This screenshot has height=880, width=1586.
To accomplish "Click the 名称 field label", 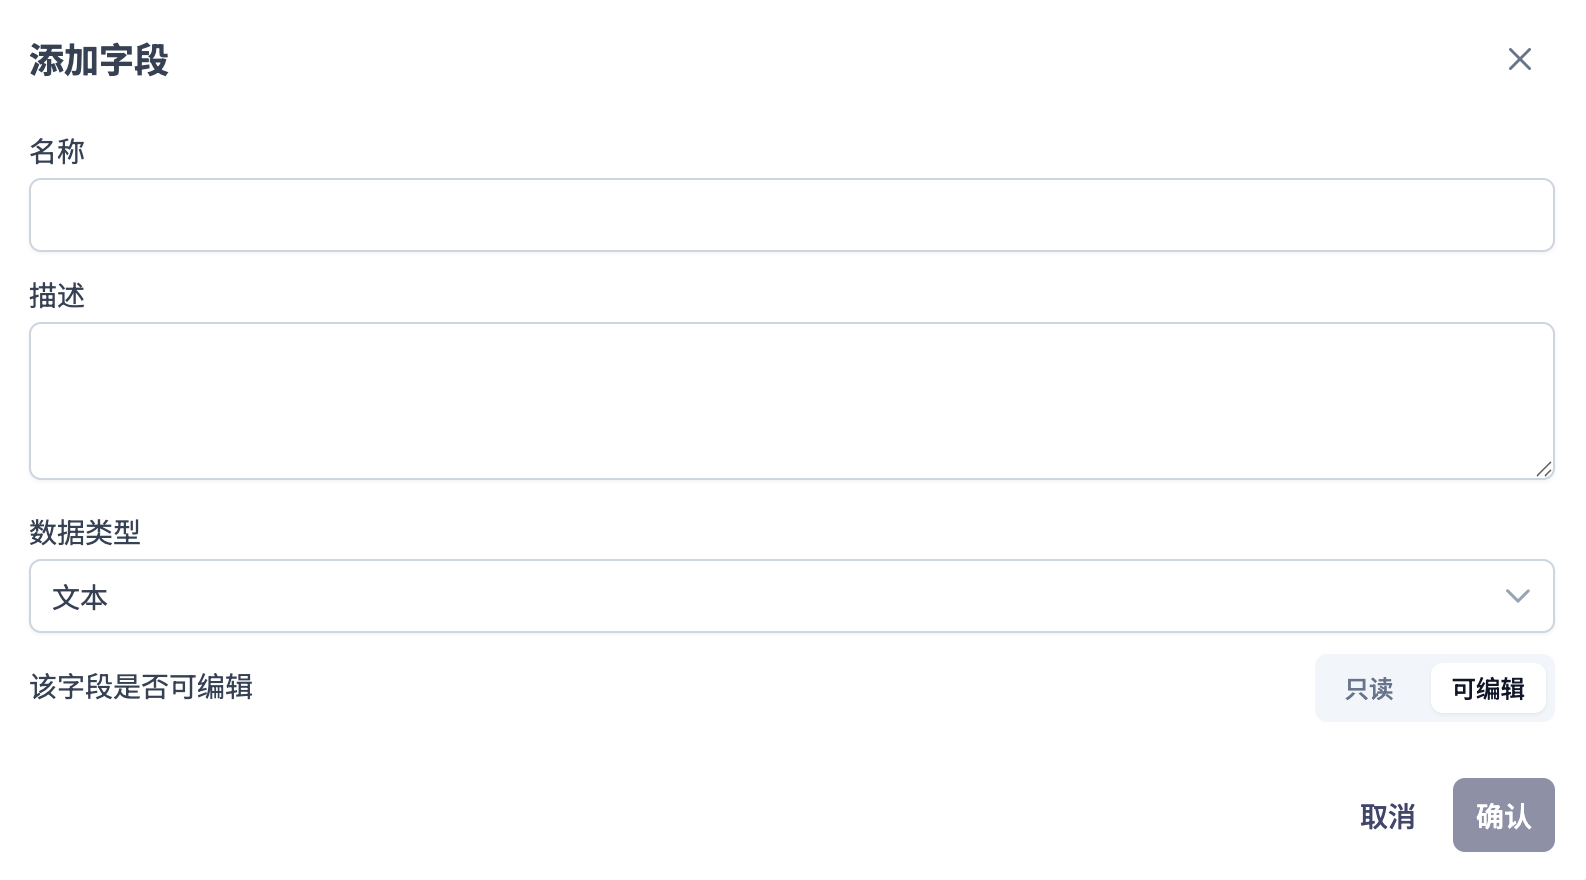I will pos(57,151).
